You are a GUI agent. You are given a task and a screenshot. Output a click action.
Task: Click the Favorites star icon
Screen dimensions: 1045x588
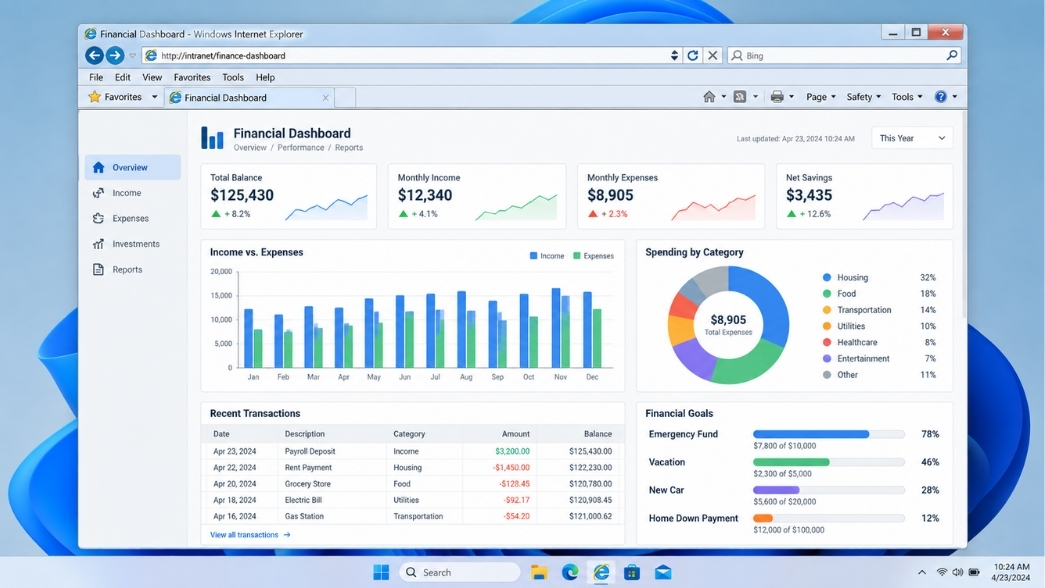[95, 97]
